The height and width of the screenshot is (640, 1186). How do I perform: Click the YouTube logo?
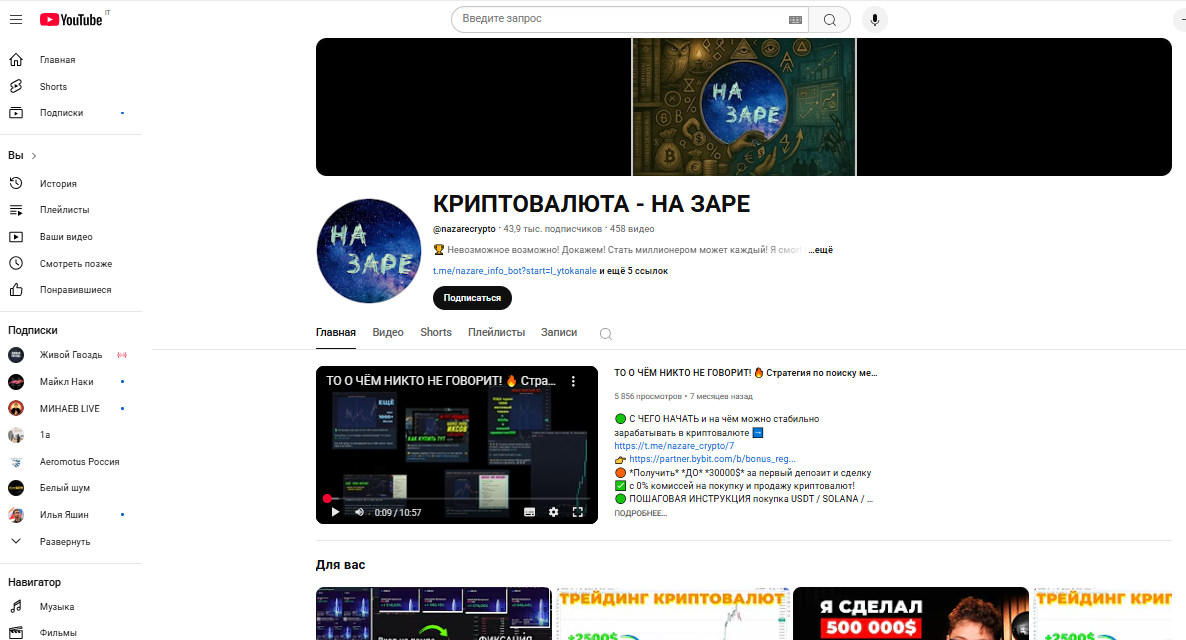[x=72, y=19]
